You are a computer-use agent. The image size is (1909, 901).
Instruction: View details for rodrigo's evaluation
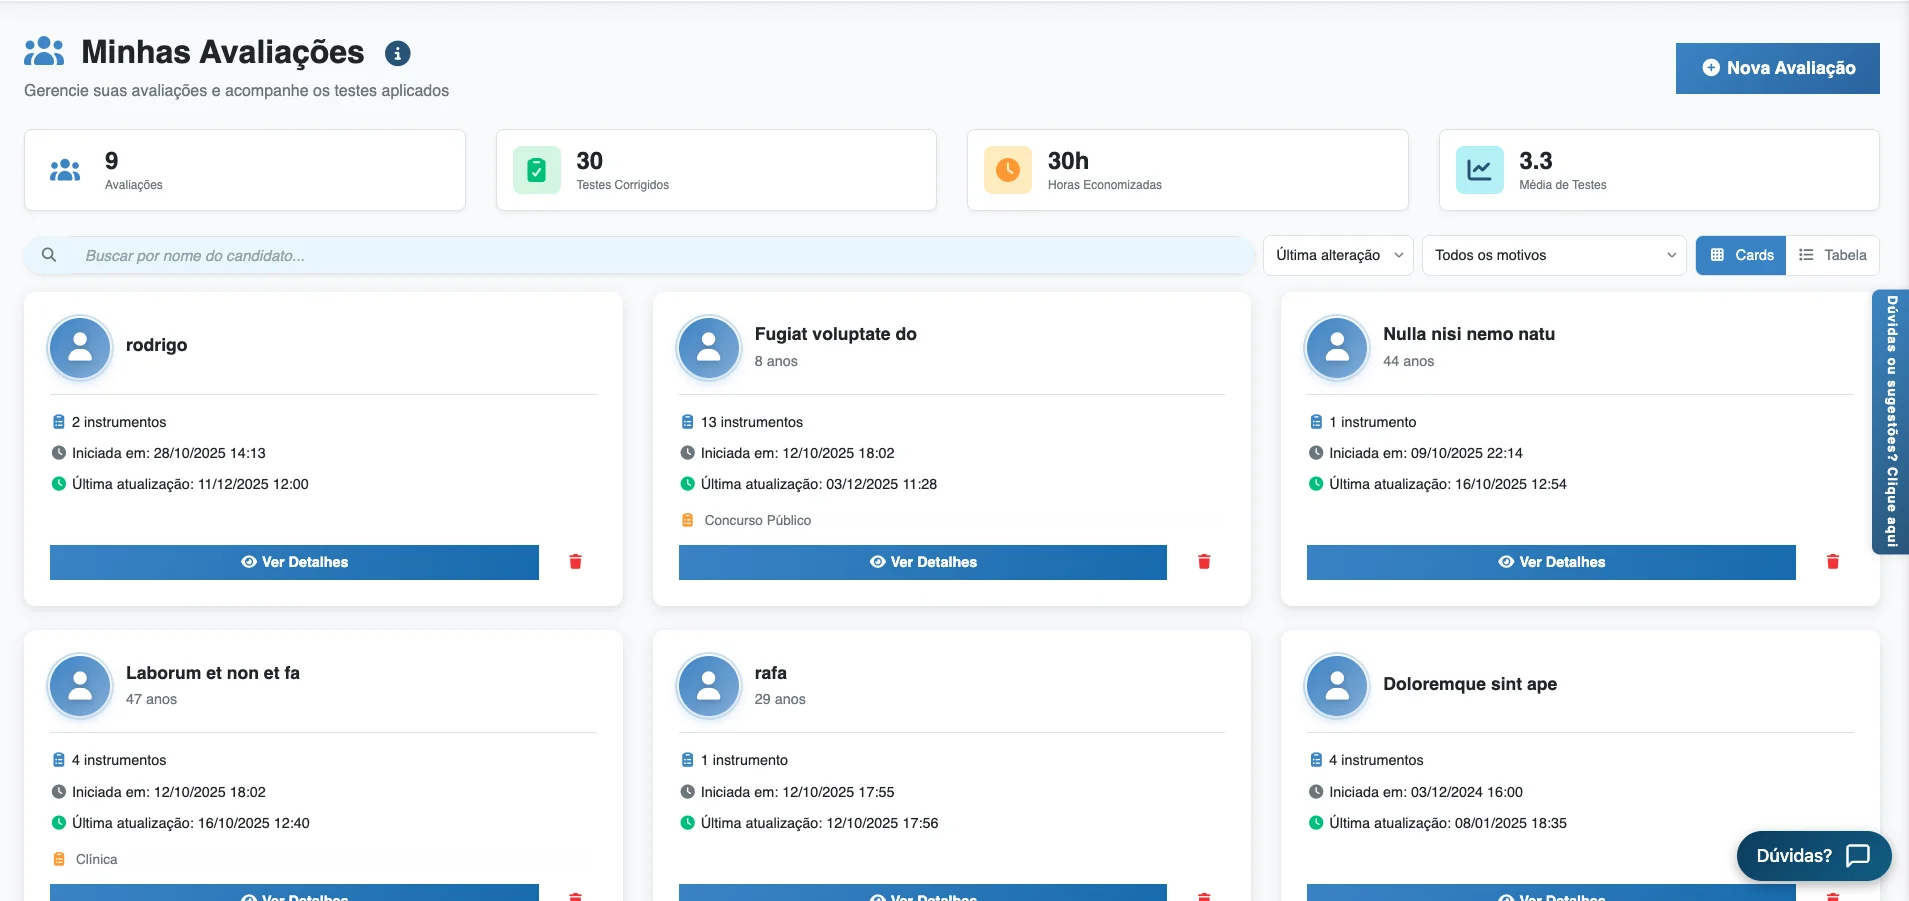coord(294,562)
